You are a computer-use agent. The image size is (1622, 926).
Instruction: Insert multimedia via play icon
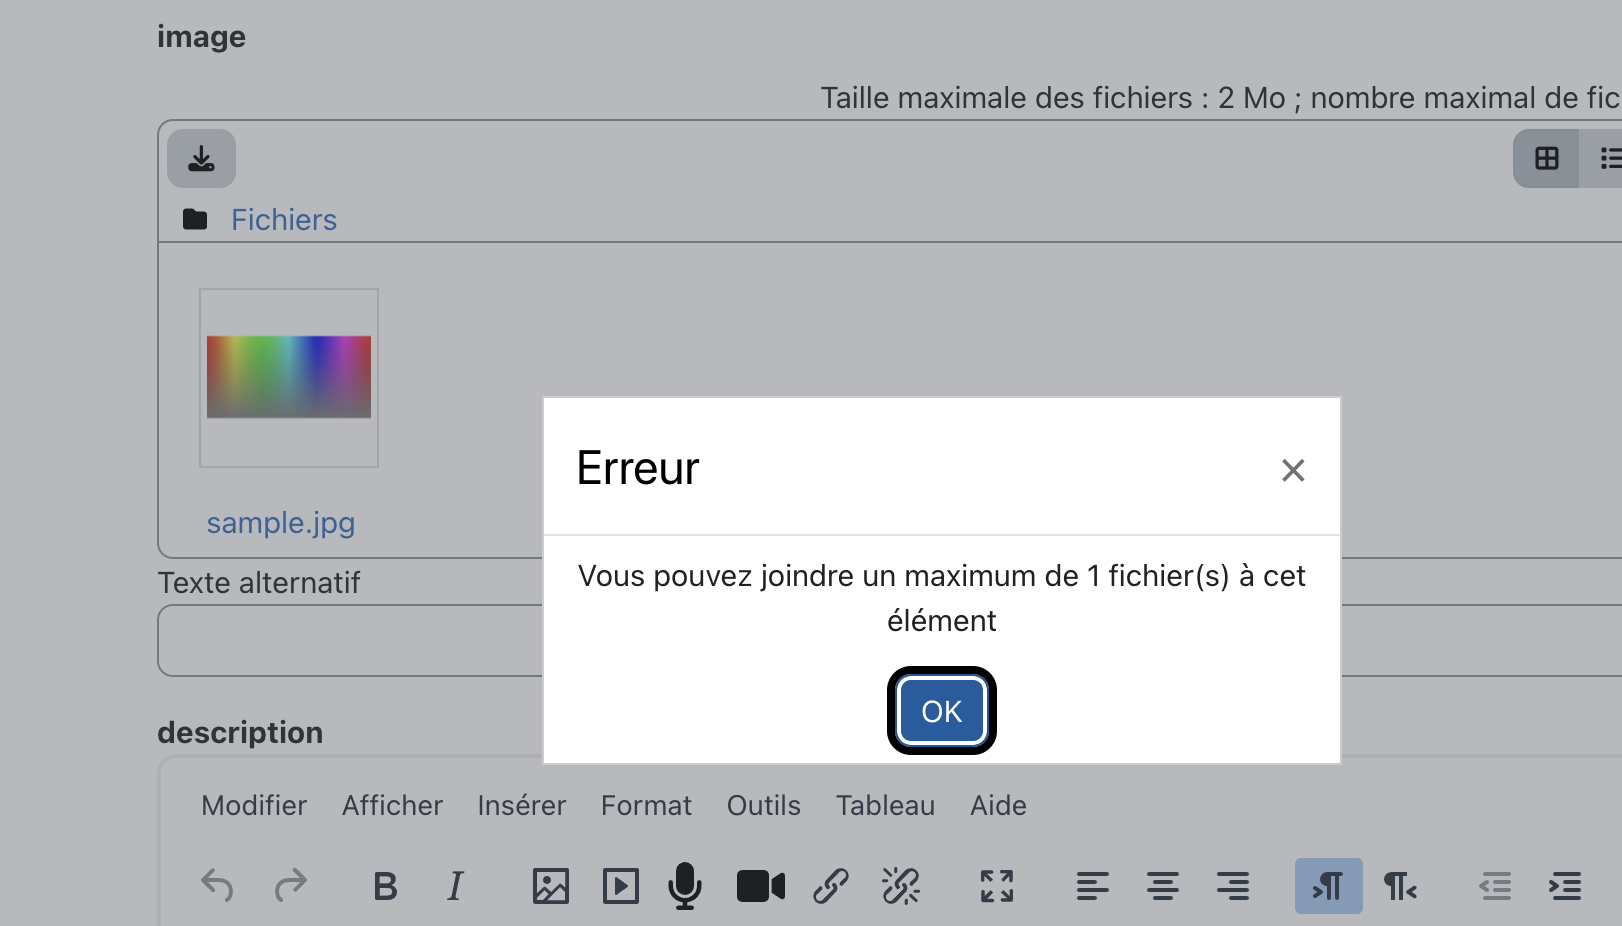(x=621, y=886)
